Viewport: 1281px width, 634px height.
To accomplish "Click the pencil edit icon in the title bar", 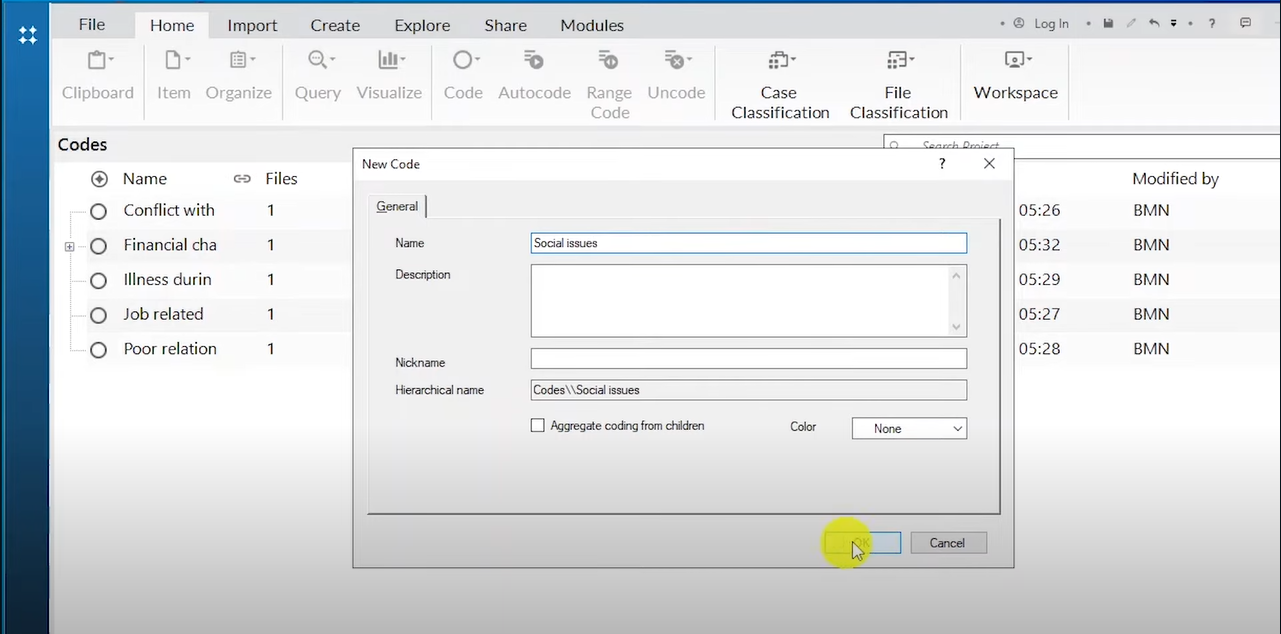I will [x=1131, y=23].
